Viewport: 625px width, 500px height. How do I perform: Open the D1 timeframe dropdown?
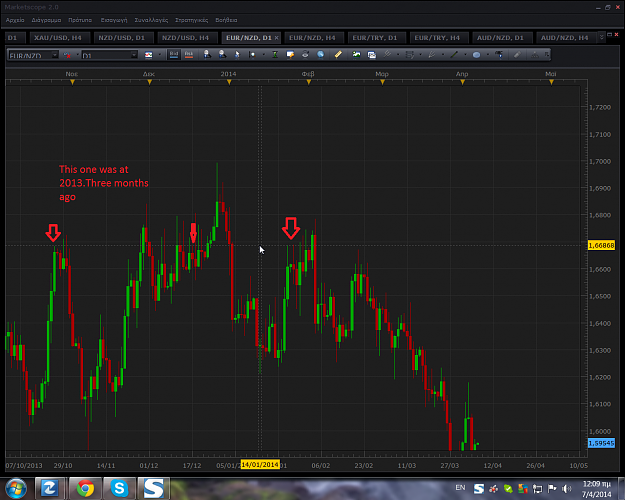coord(134,55)
